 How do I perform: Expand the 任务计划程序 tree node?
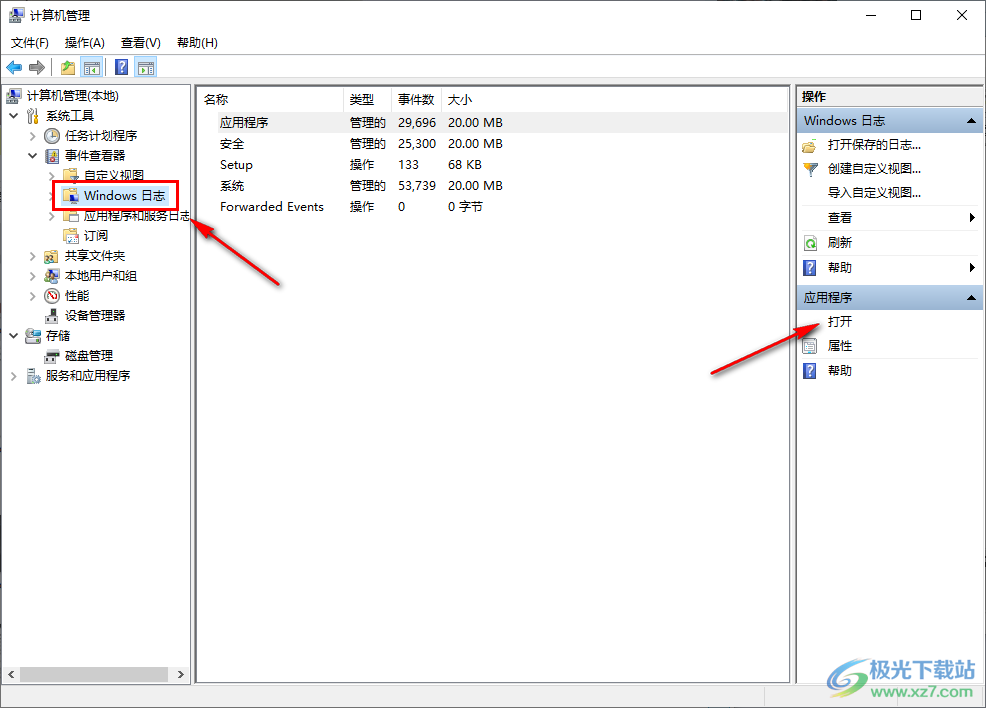pyautogui.click(x=33, y=136)
